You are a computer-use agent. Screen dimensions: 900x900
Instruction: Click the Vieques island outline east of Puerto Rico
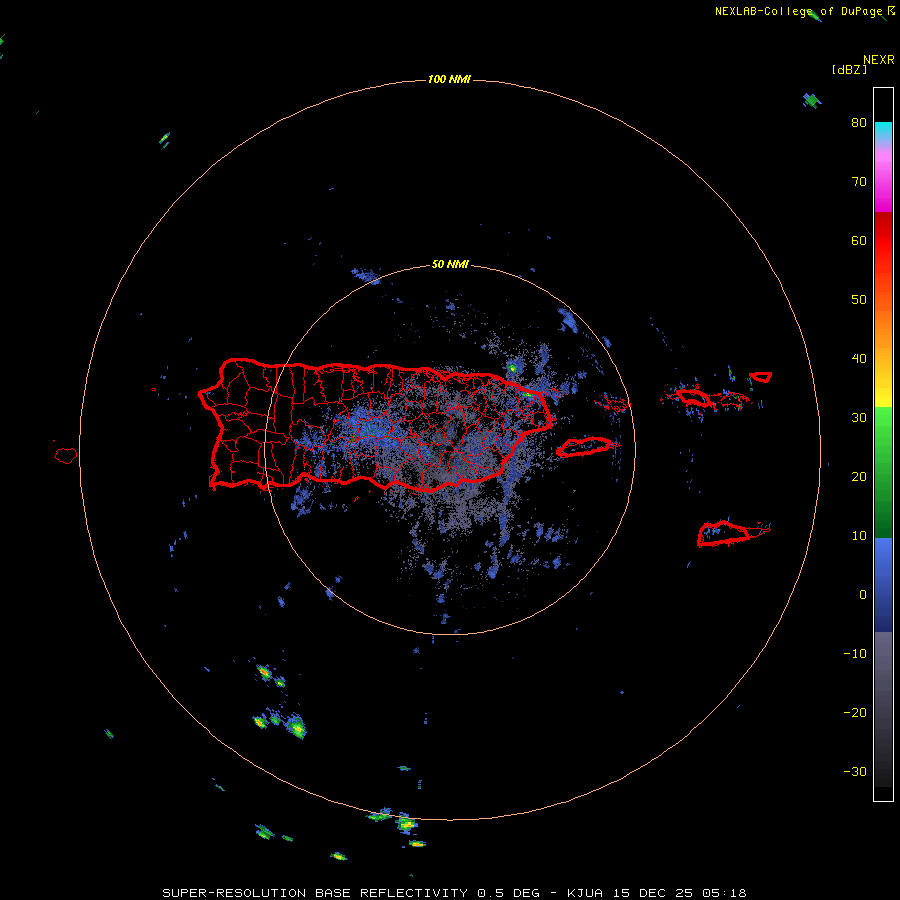coord(584,447)
